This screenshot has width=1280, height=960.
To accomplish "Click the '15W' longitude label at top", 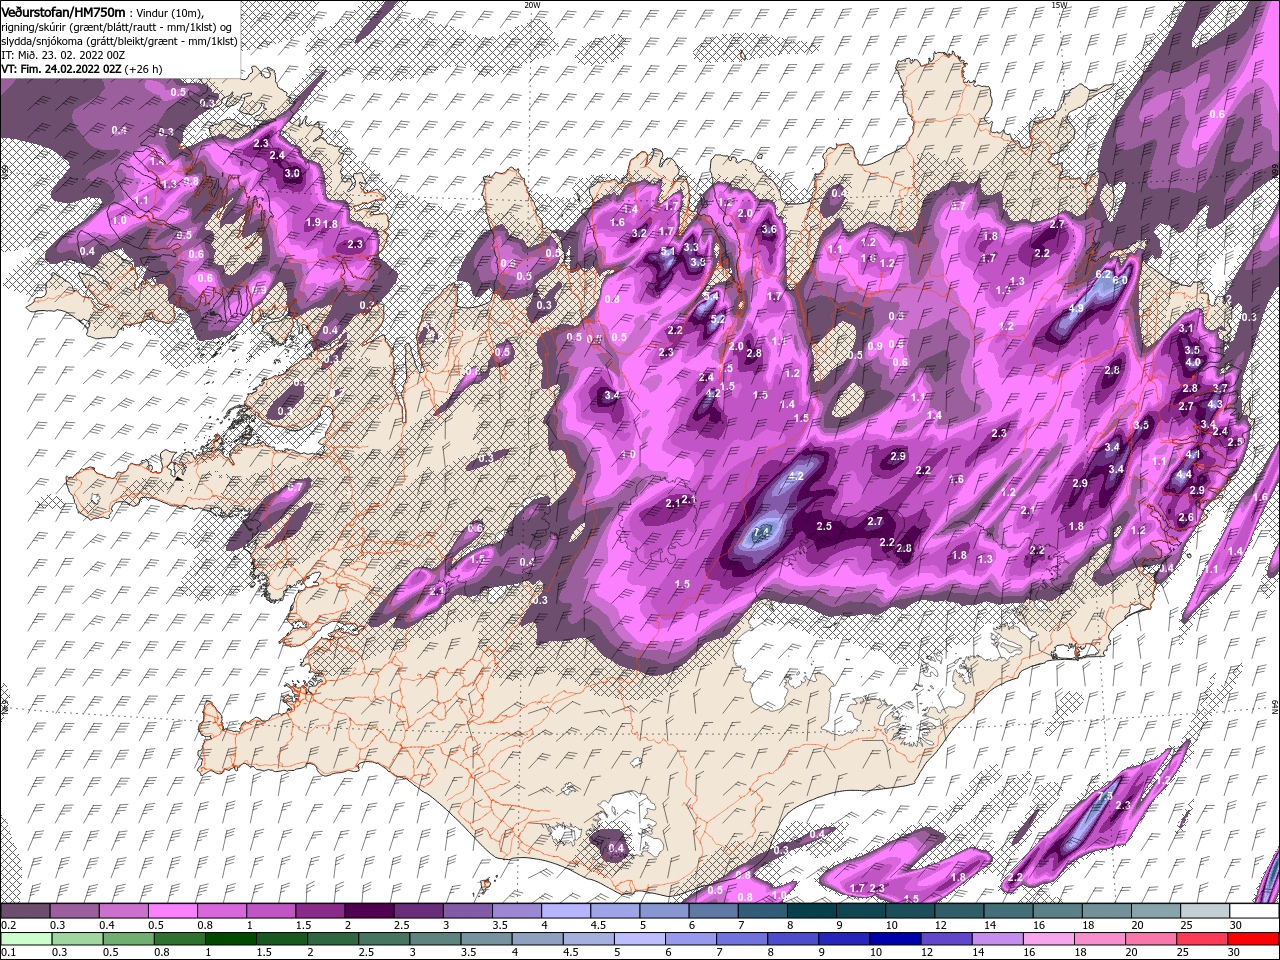I will [1060, 4].
